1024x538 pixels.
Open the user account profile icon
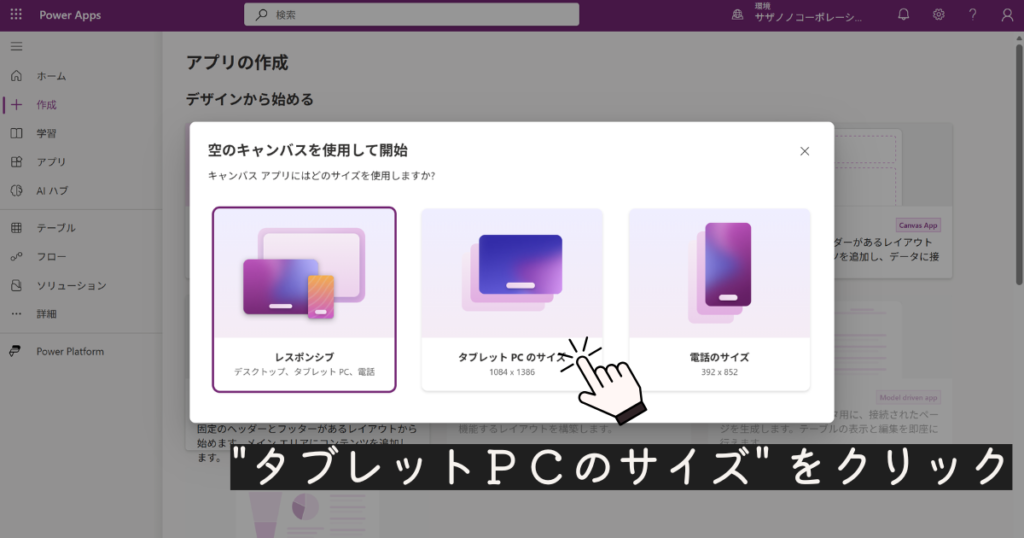point(1007,15)
